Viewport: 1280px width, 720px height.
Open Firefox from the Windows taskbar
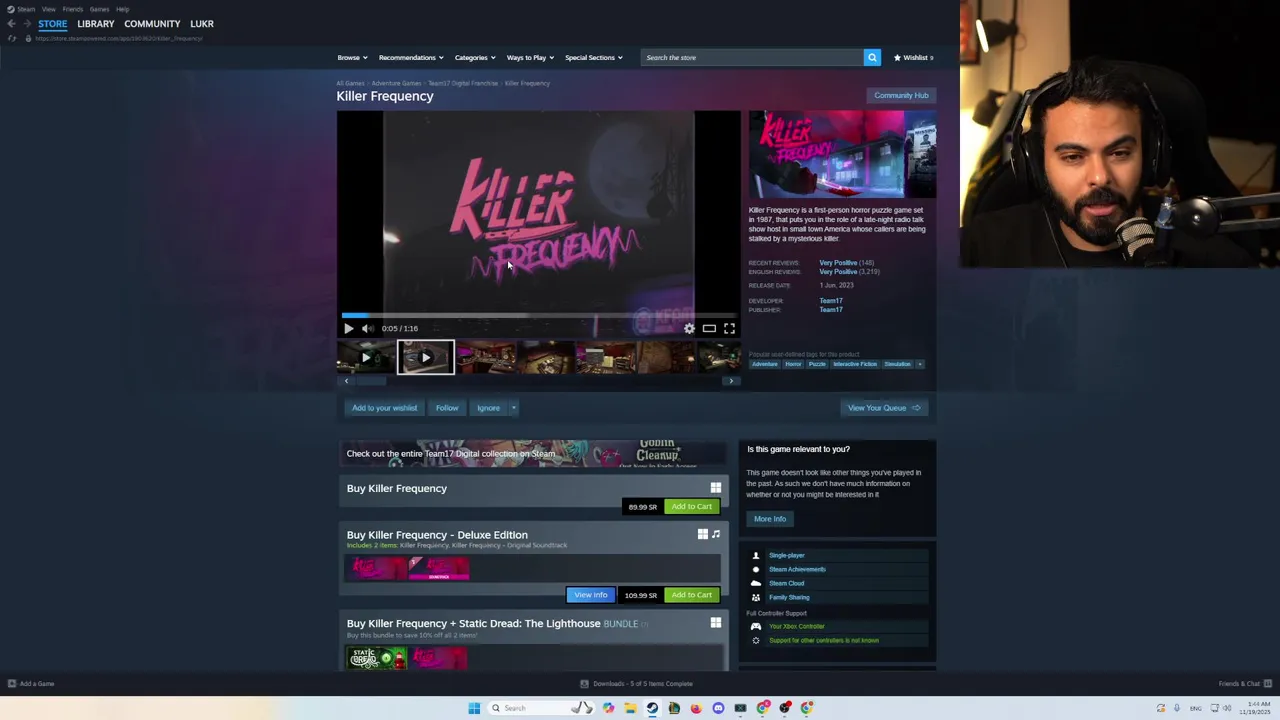(696, 708)
